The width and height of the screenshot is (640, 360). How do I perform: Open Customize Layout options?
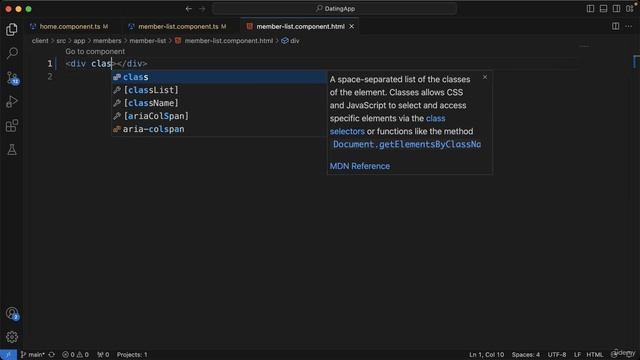[629, 9]
